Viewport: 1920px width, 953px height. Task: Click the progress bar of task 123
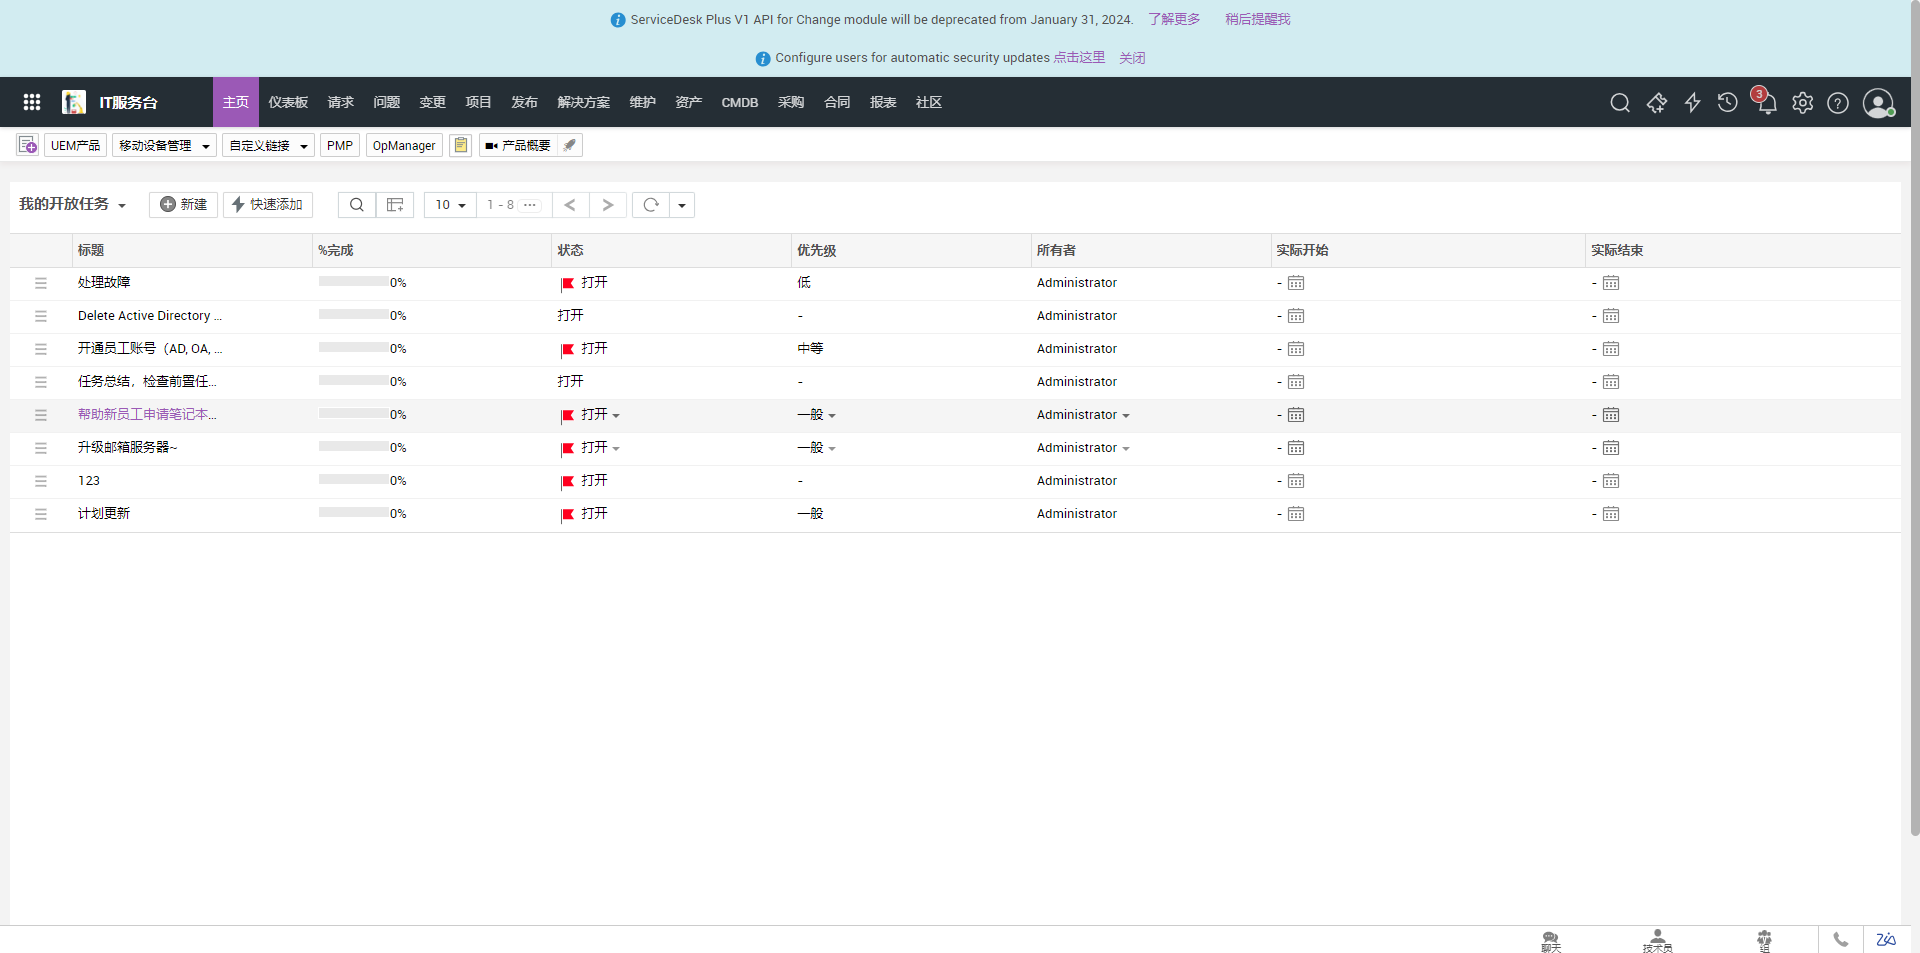353,481
